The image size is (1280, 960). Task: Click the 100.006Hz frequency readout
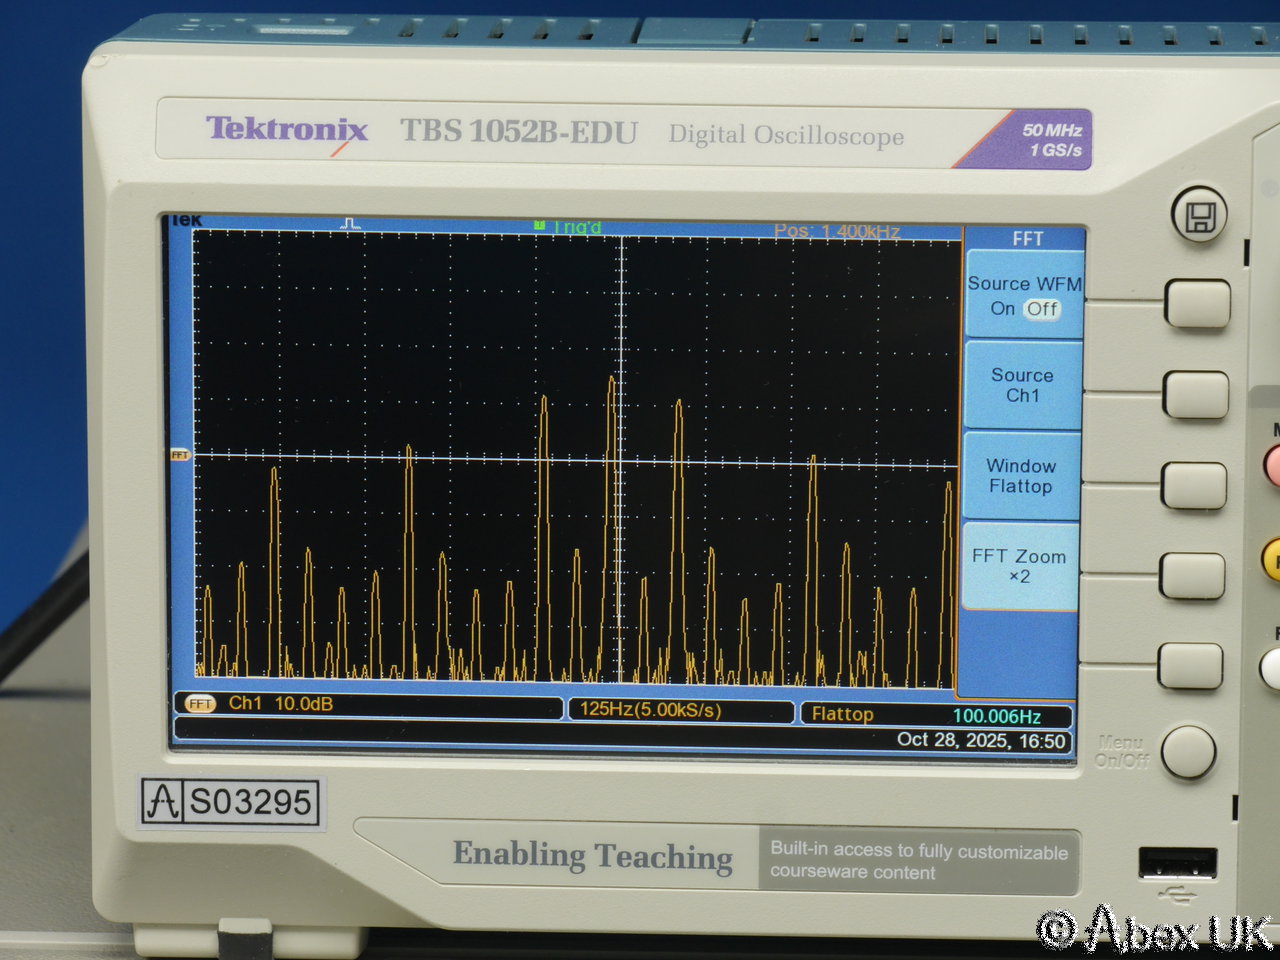coord(996,716)
